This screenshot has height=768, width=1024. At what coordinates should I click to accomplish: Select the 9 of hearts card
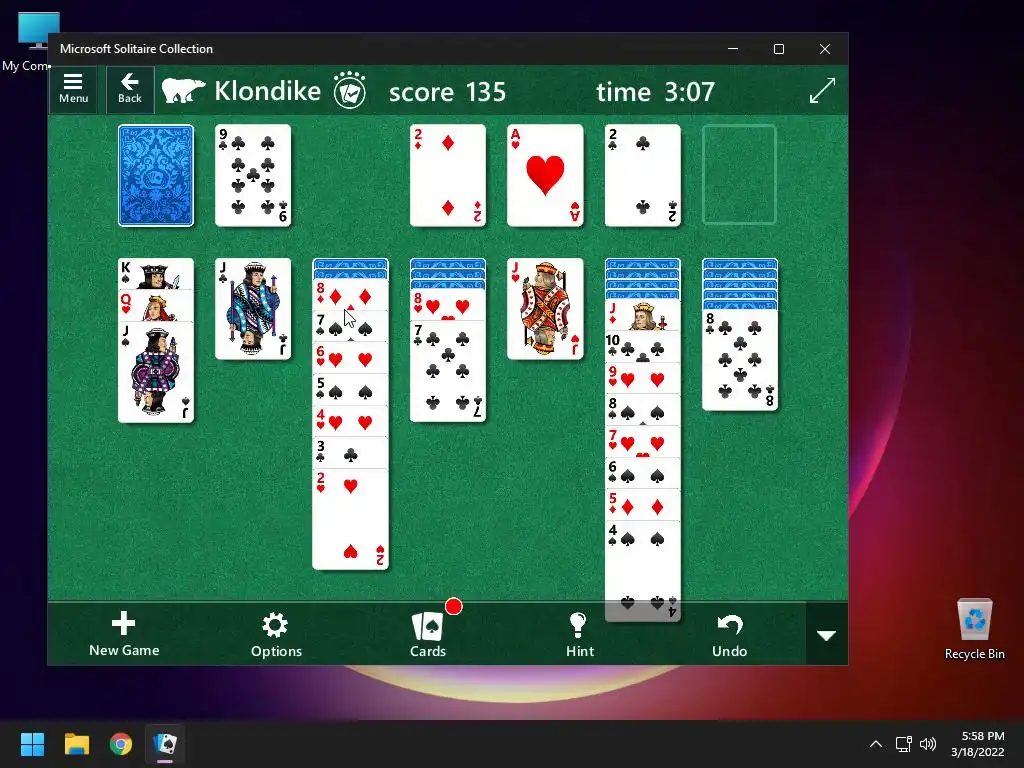643,379
